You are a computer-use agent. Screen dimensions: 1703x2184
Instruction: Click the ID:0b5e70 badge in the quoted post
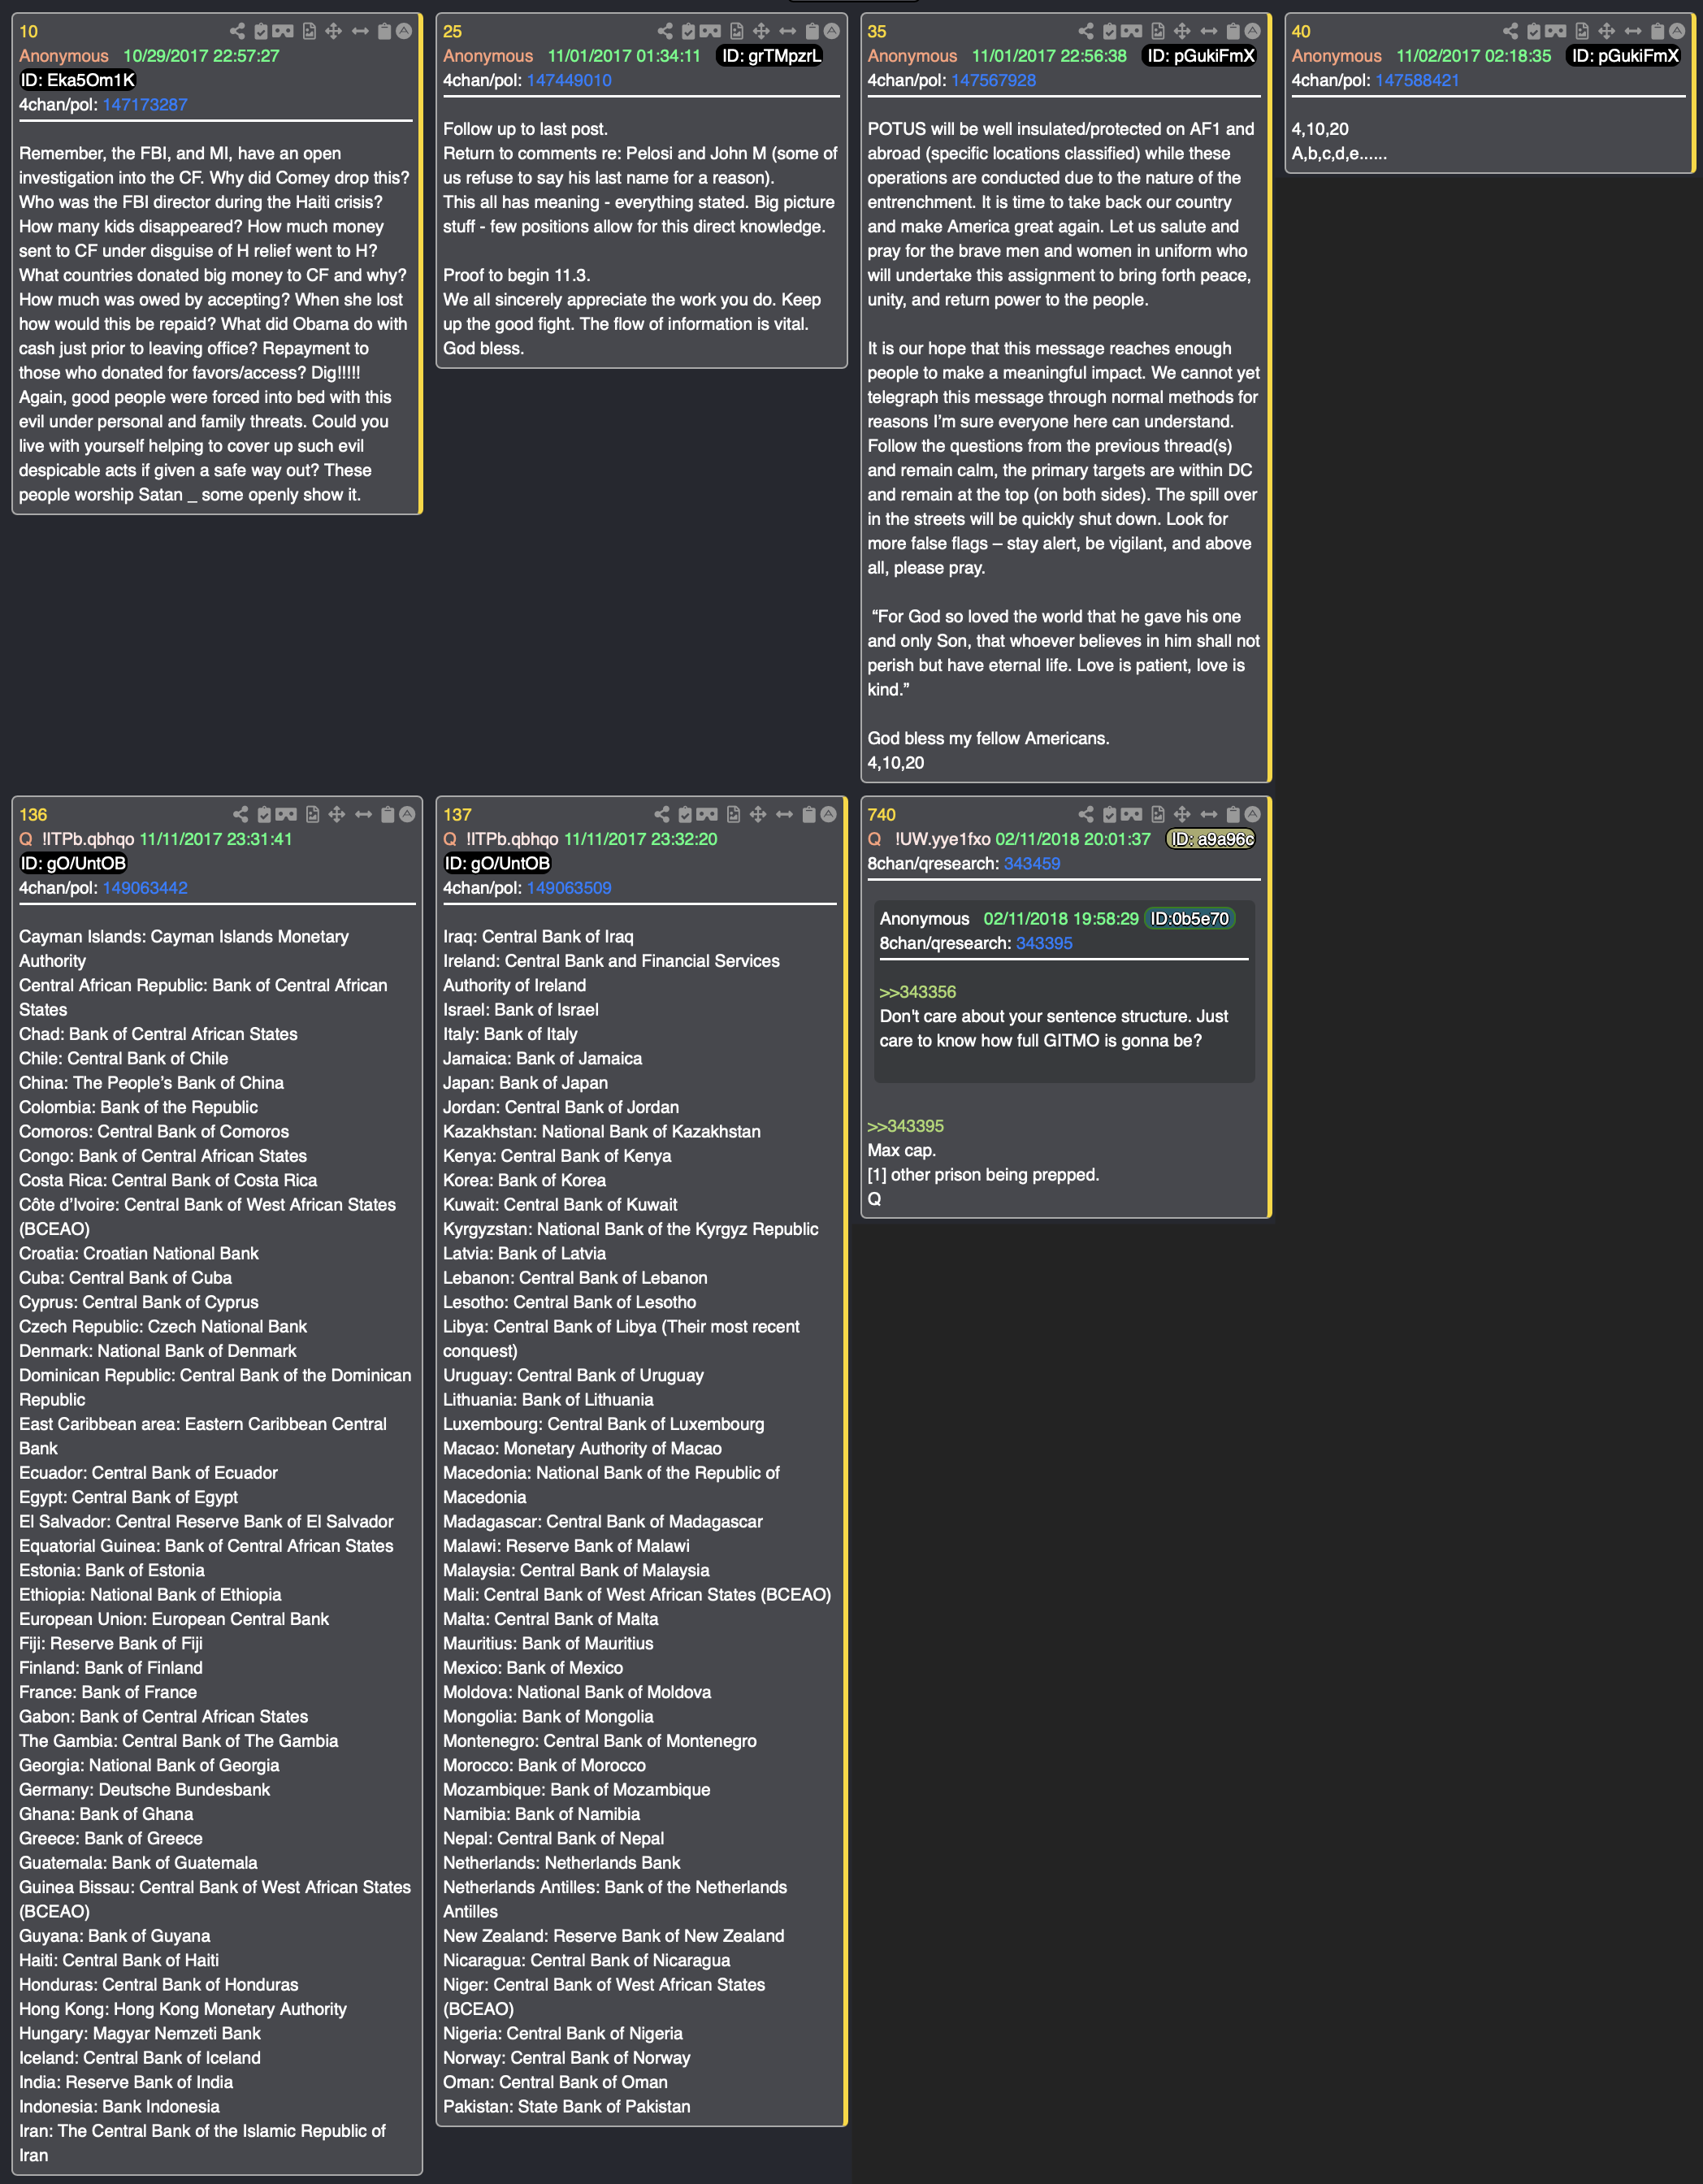1190,919
